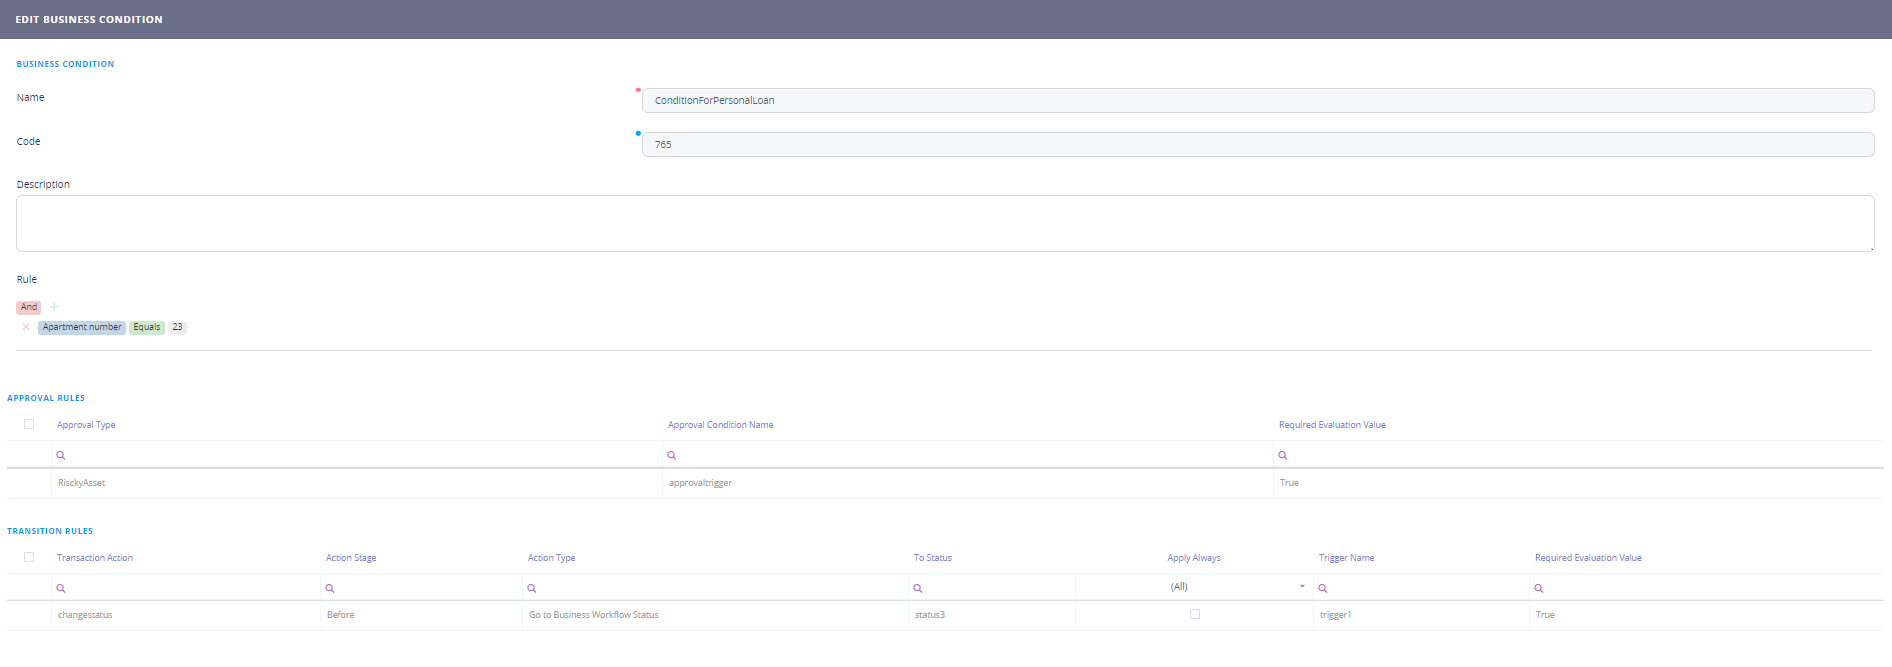Click search icon under To Status column

coord(918,588)
